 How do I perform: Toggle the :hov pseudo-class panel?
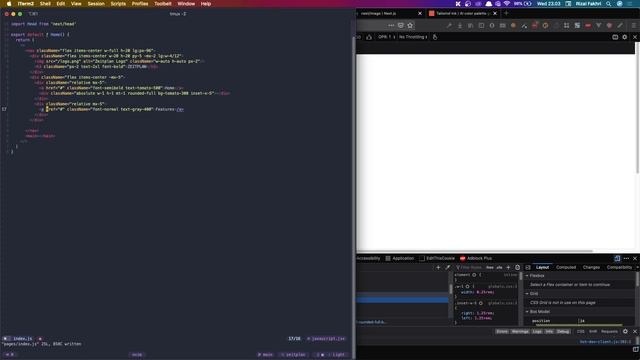click(x=490, y=267)
